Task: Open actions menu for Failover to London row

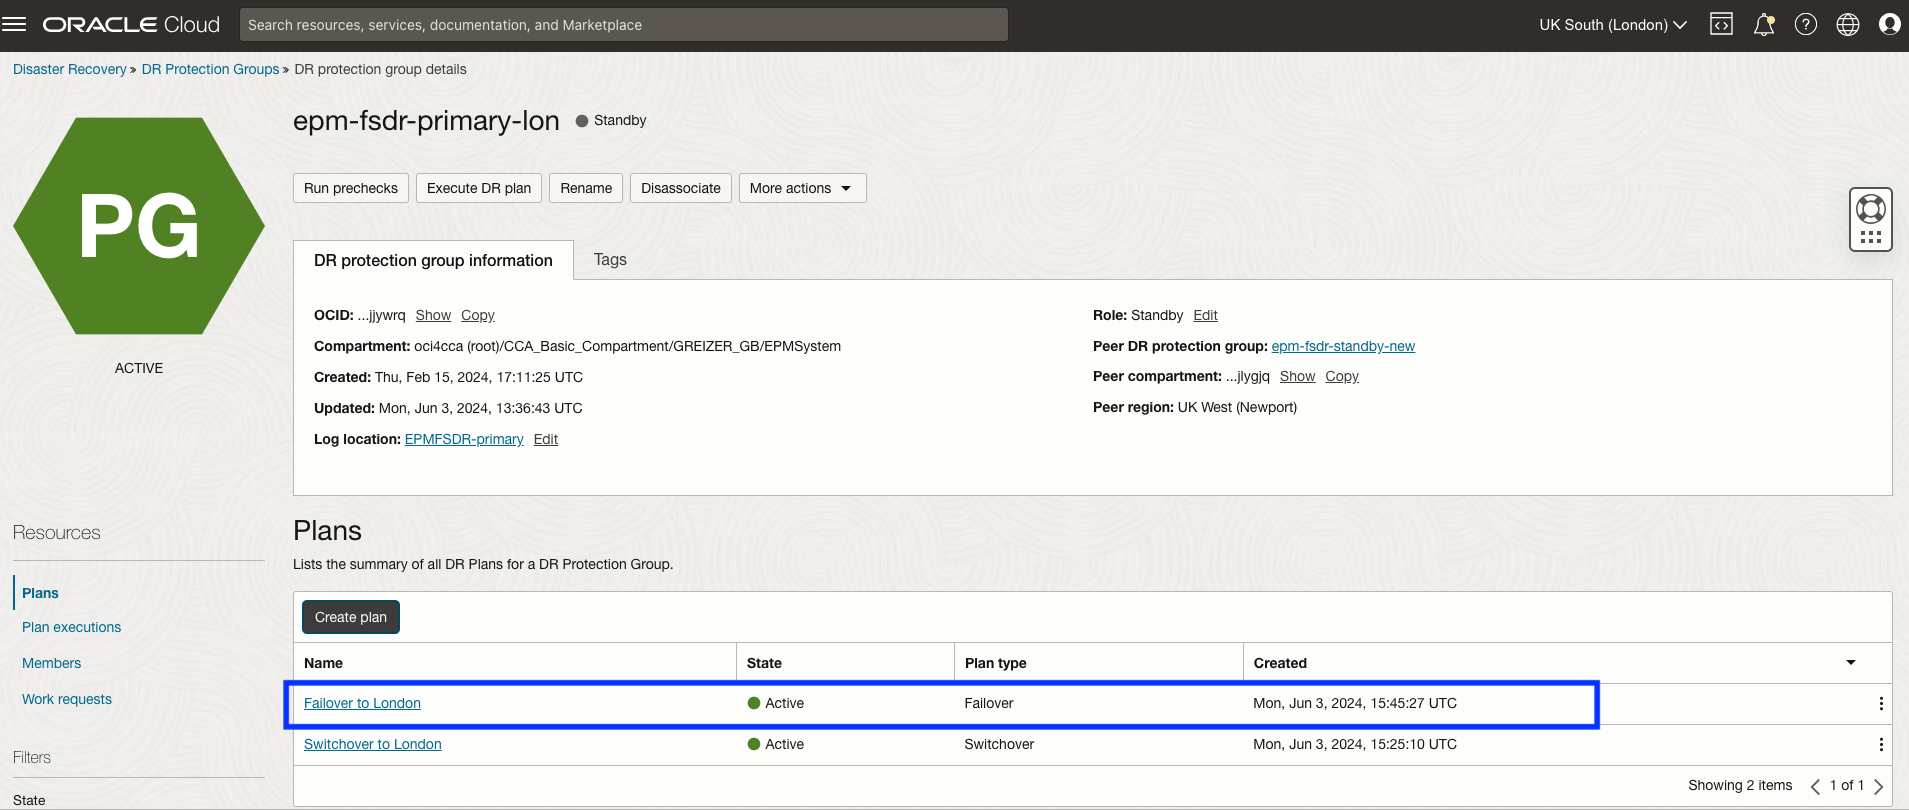Action: pyautogui.click(x=1881, y=704)
